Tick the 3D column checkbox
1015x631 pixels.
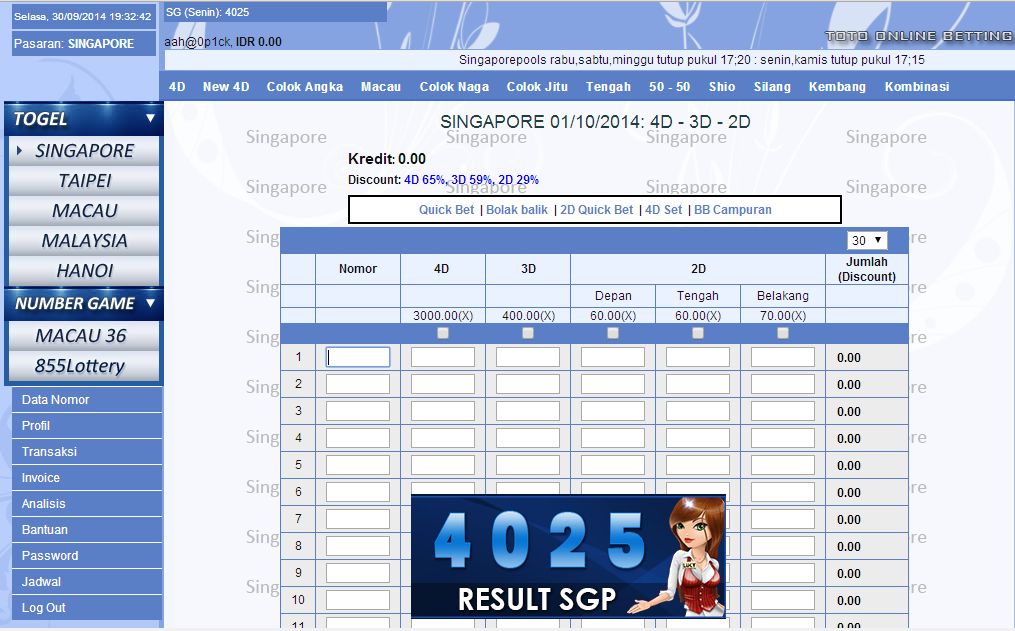coord(528,333)
